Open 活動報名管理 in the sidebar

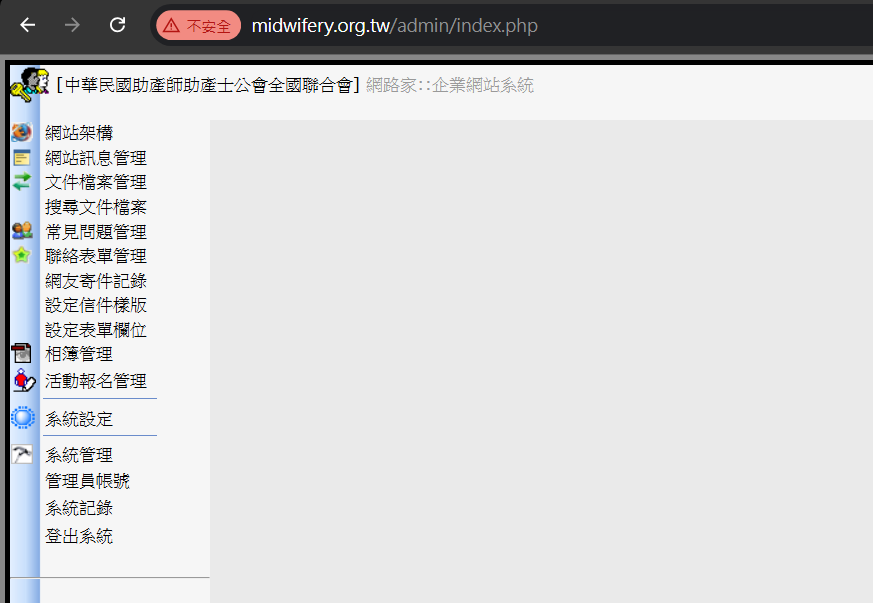pyautogui.click(x=96, y=381)
